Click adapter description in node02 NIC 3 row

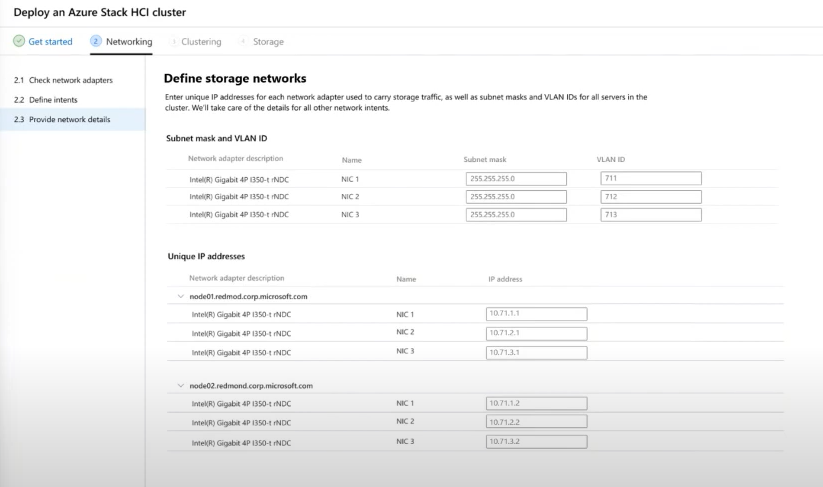[241, 443]
